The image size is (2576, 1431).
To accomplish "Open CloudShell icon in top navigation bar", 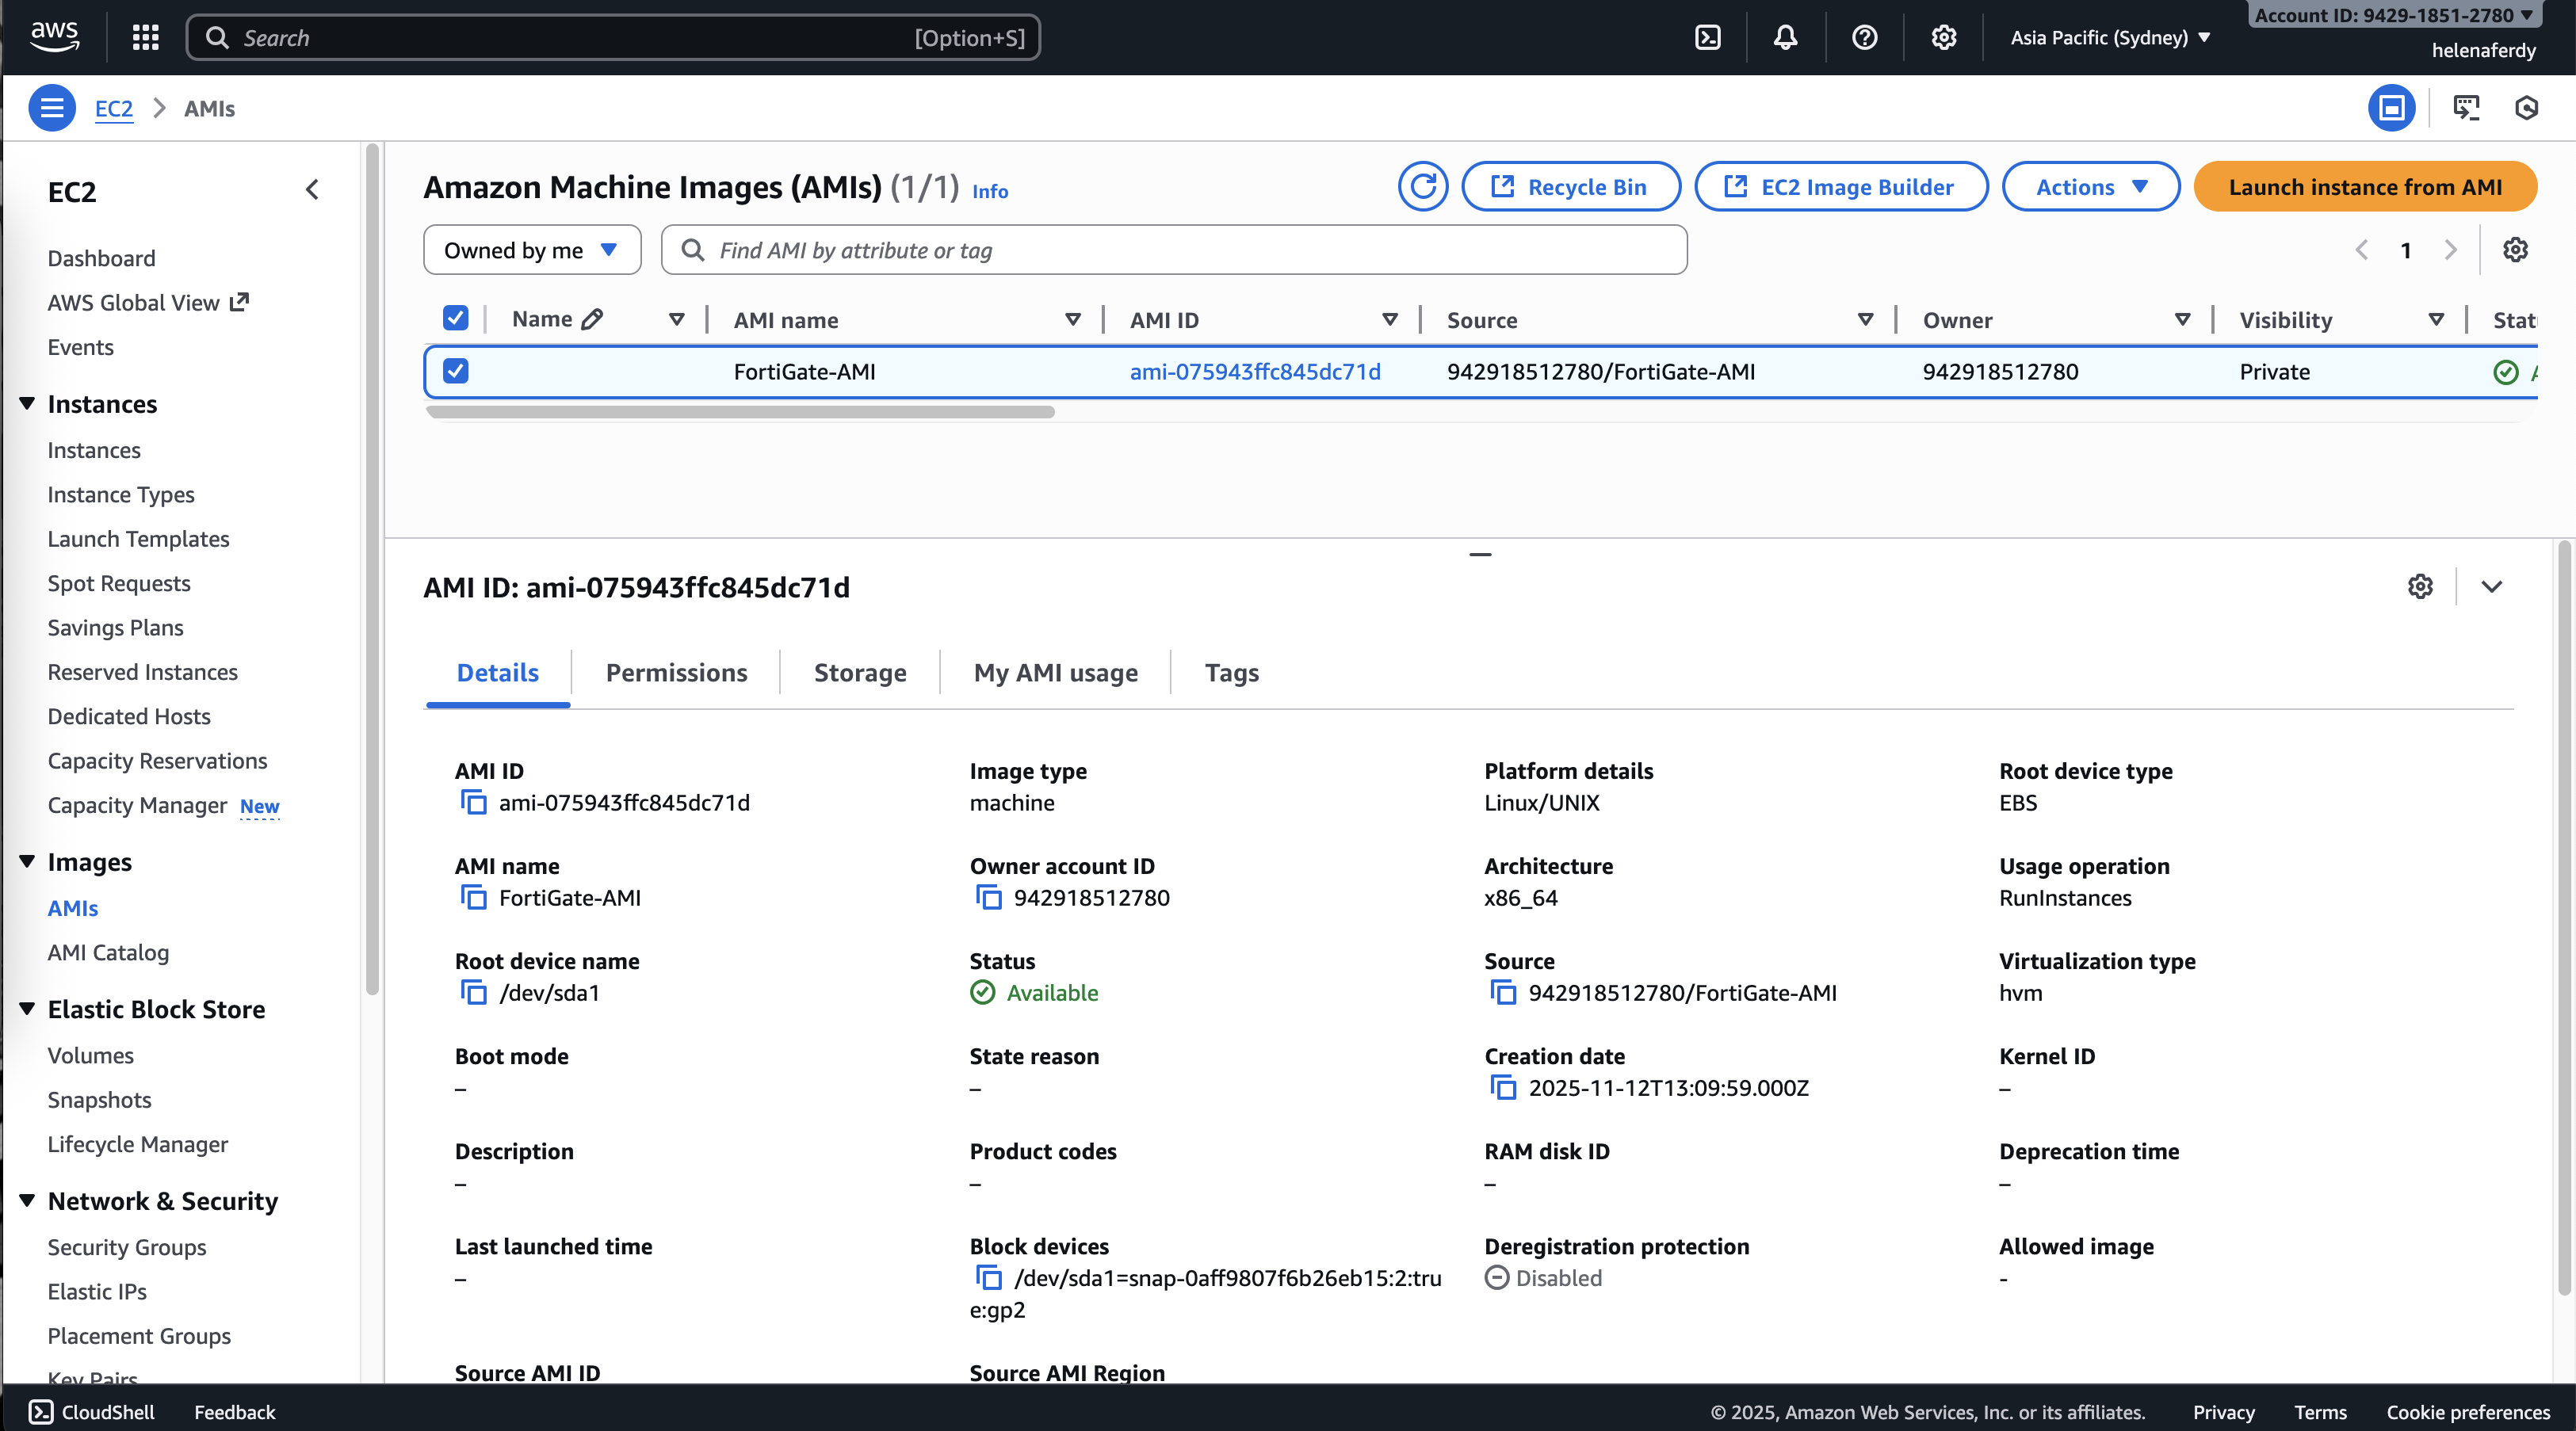I will (x=1708, y=38).
